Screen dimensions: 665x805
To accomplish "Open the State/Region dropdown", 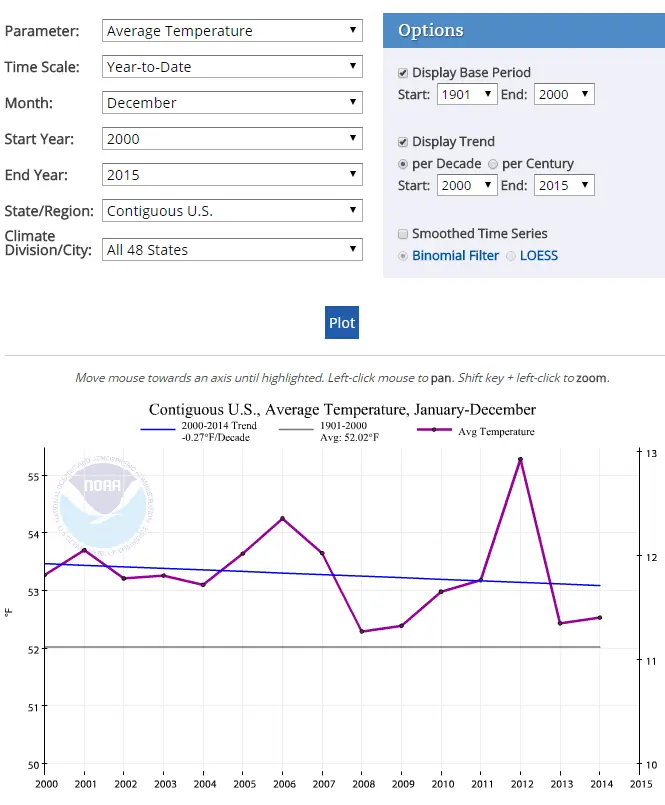I will [x=232, y=211].
